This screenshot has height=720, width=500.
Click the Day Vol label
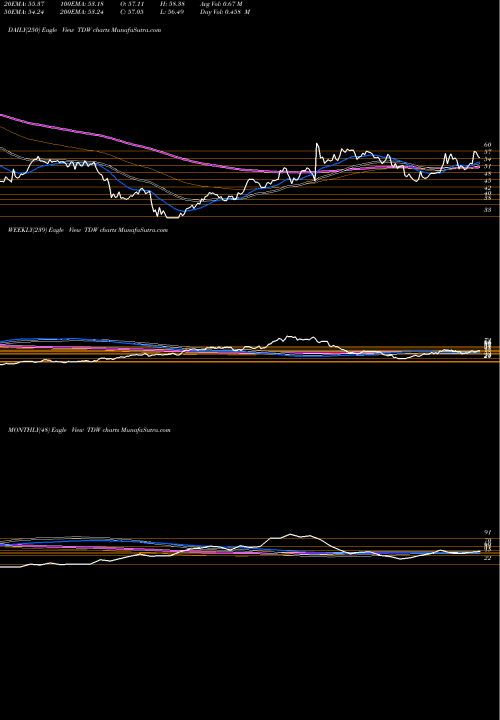point(225,12)
